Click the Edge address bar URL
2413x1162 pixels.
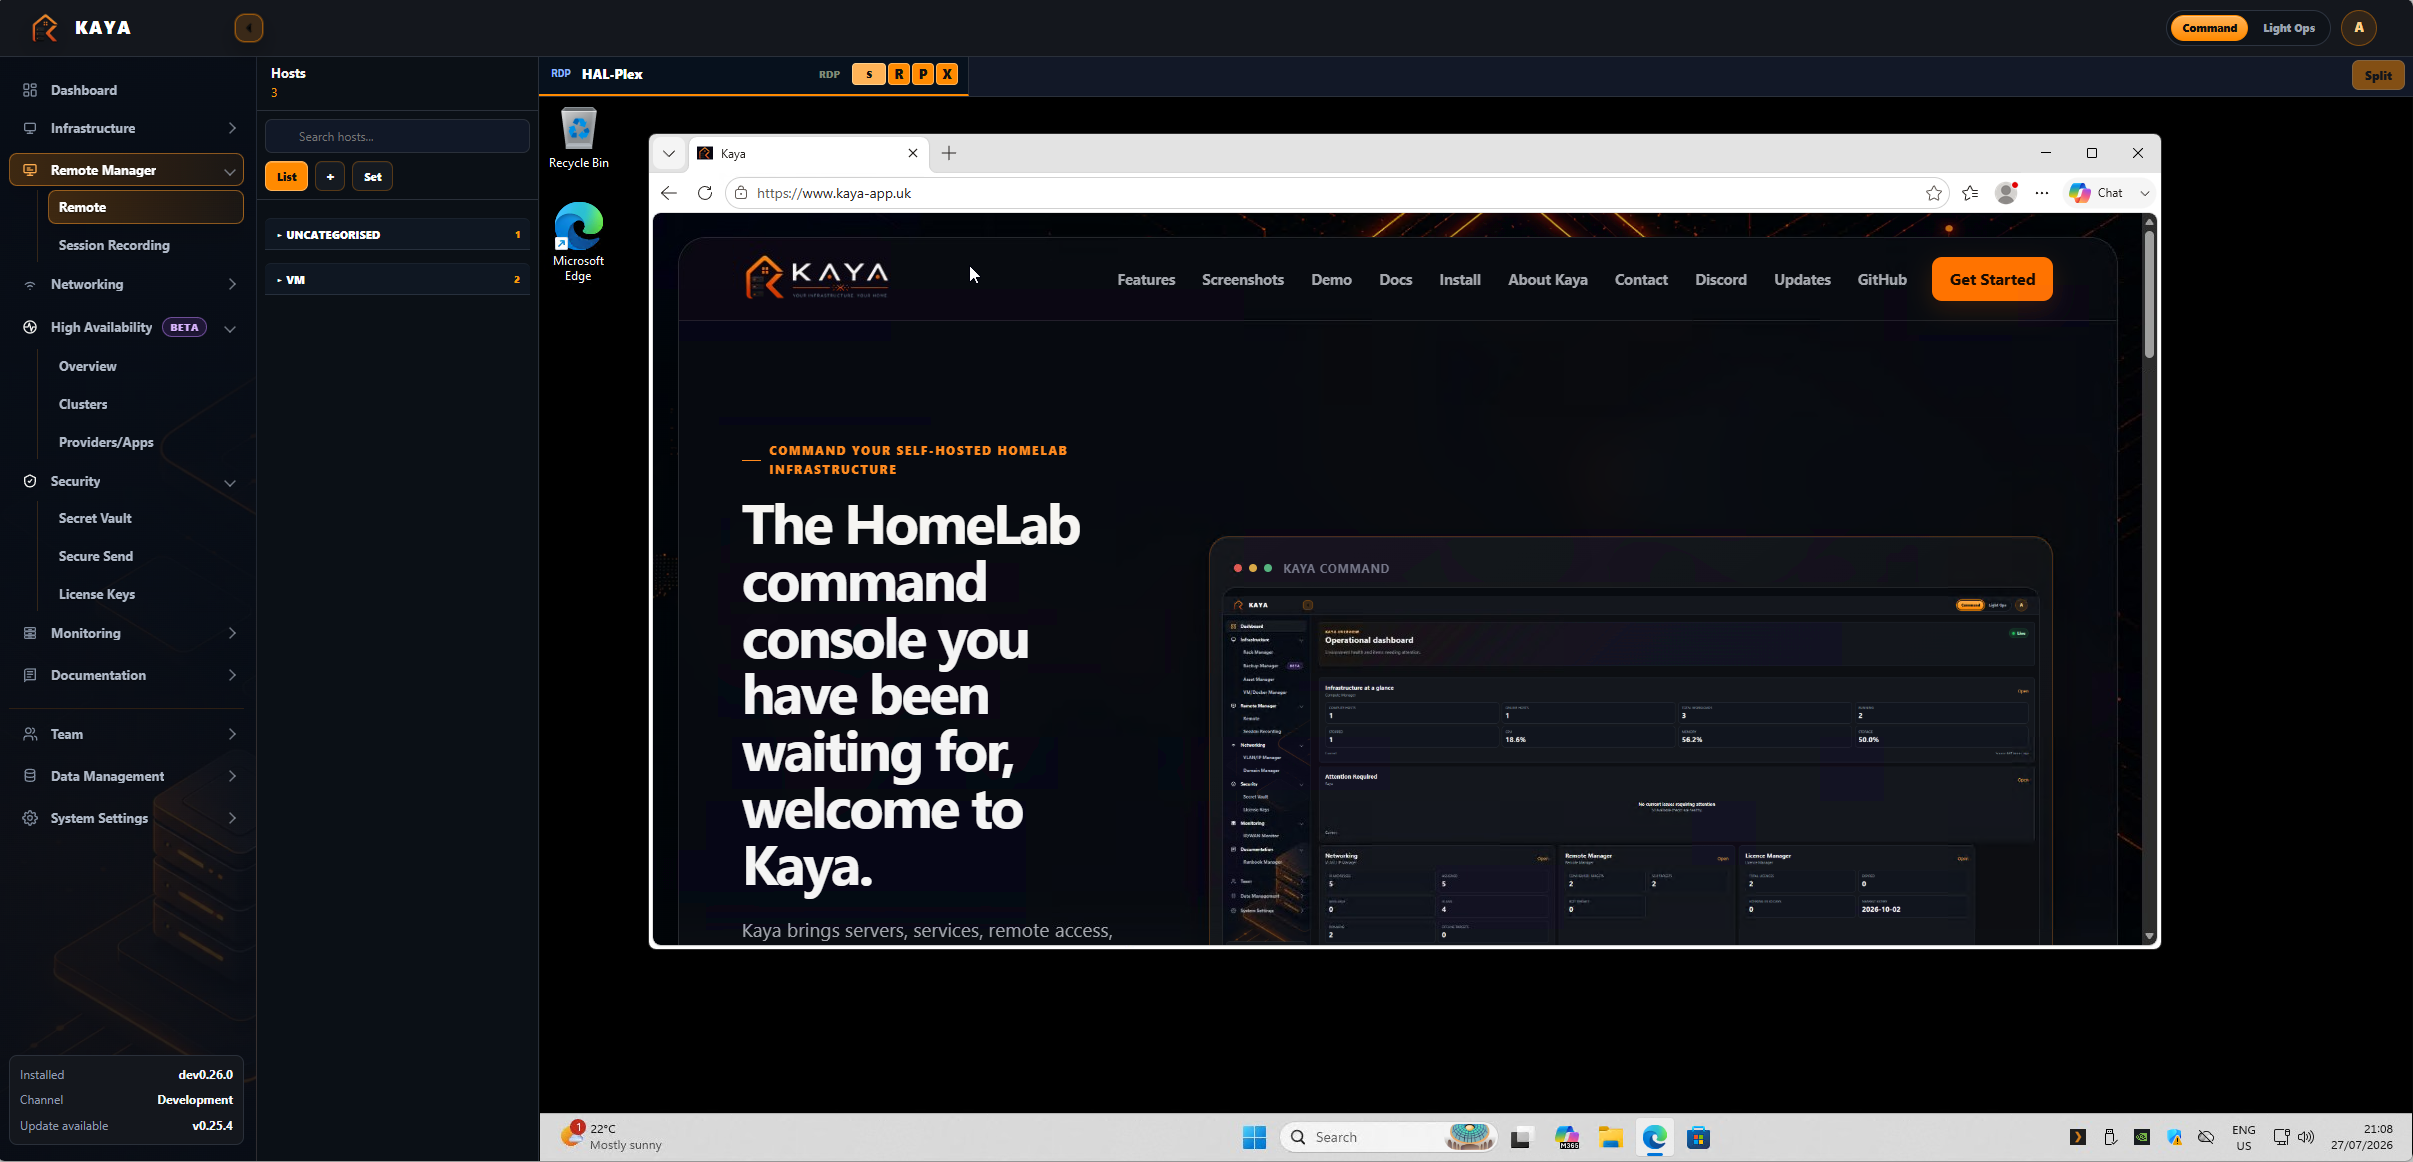click(x=834, y=193)
